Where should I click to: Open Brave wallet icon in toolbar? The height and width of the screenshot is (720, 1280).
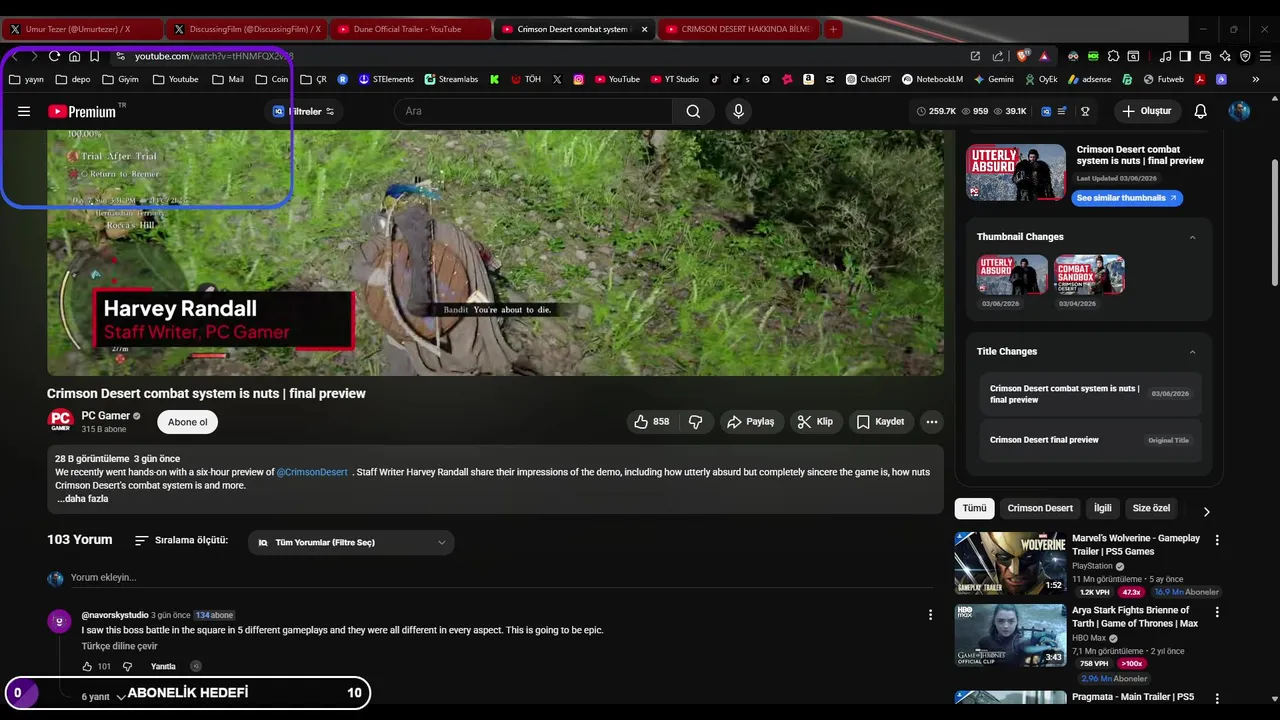click(1205, 56)
